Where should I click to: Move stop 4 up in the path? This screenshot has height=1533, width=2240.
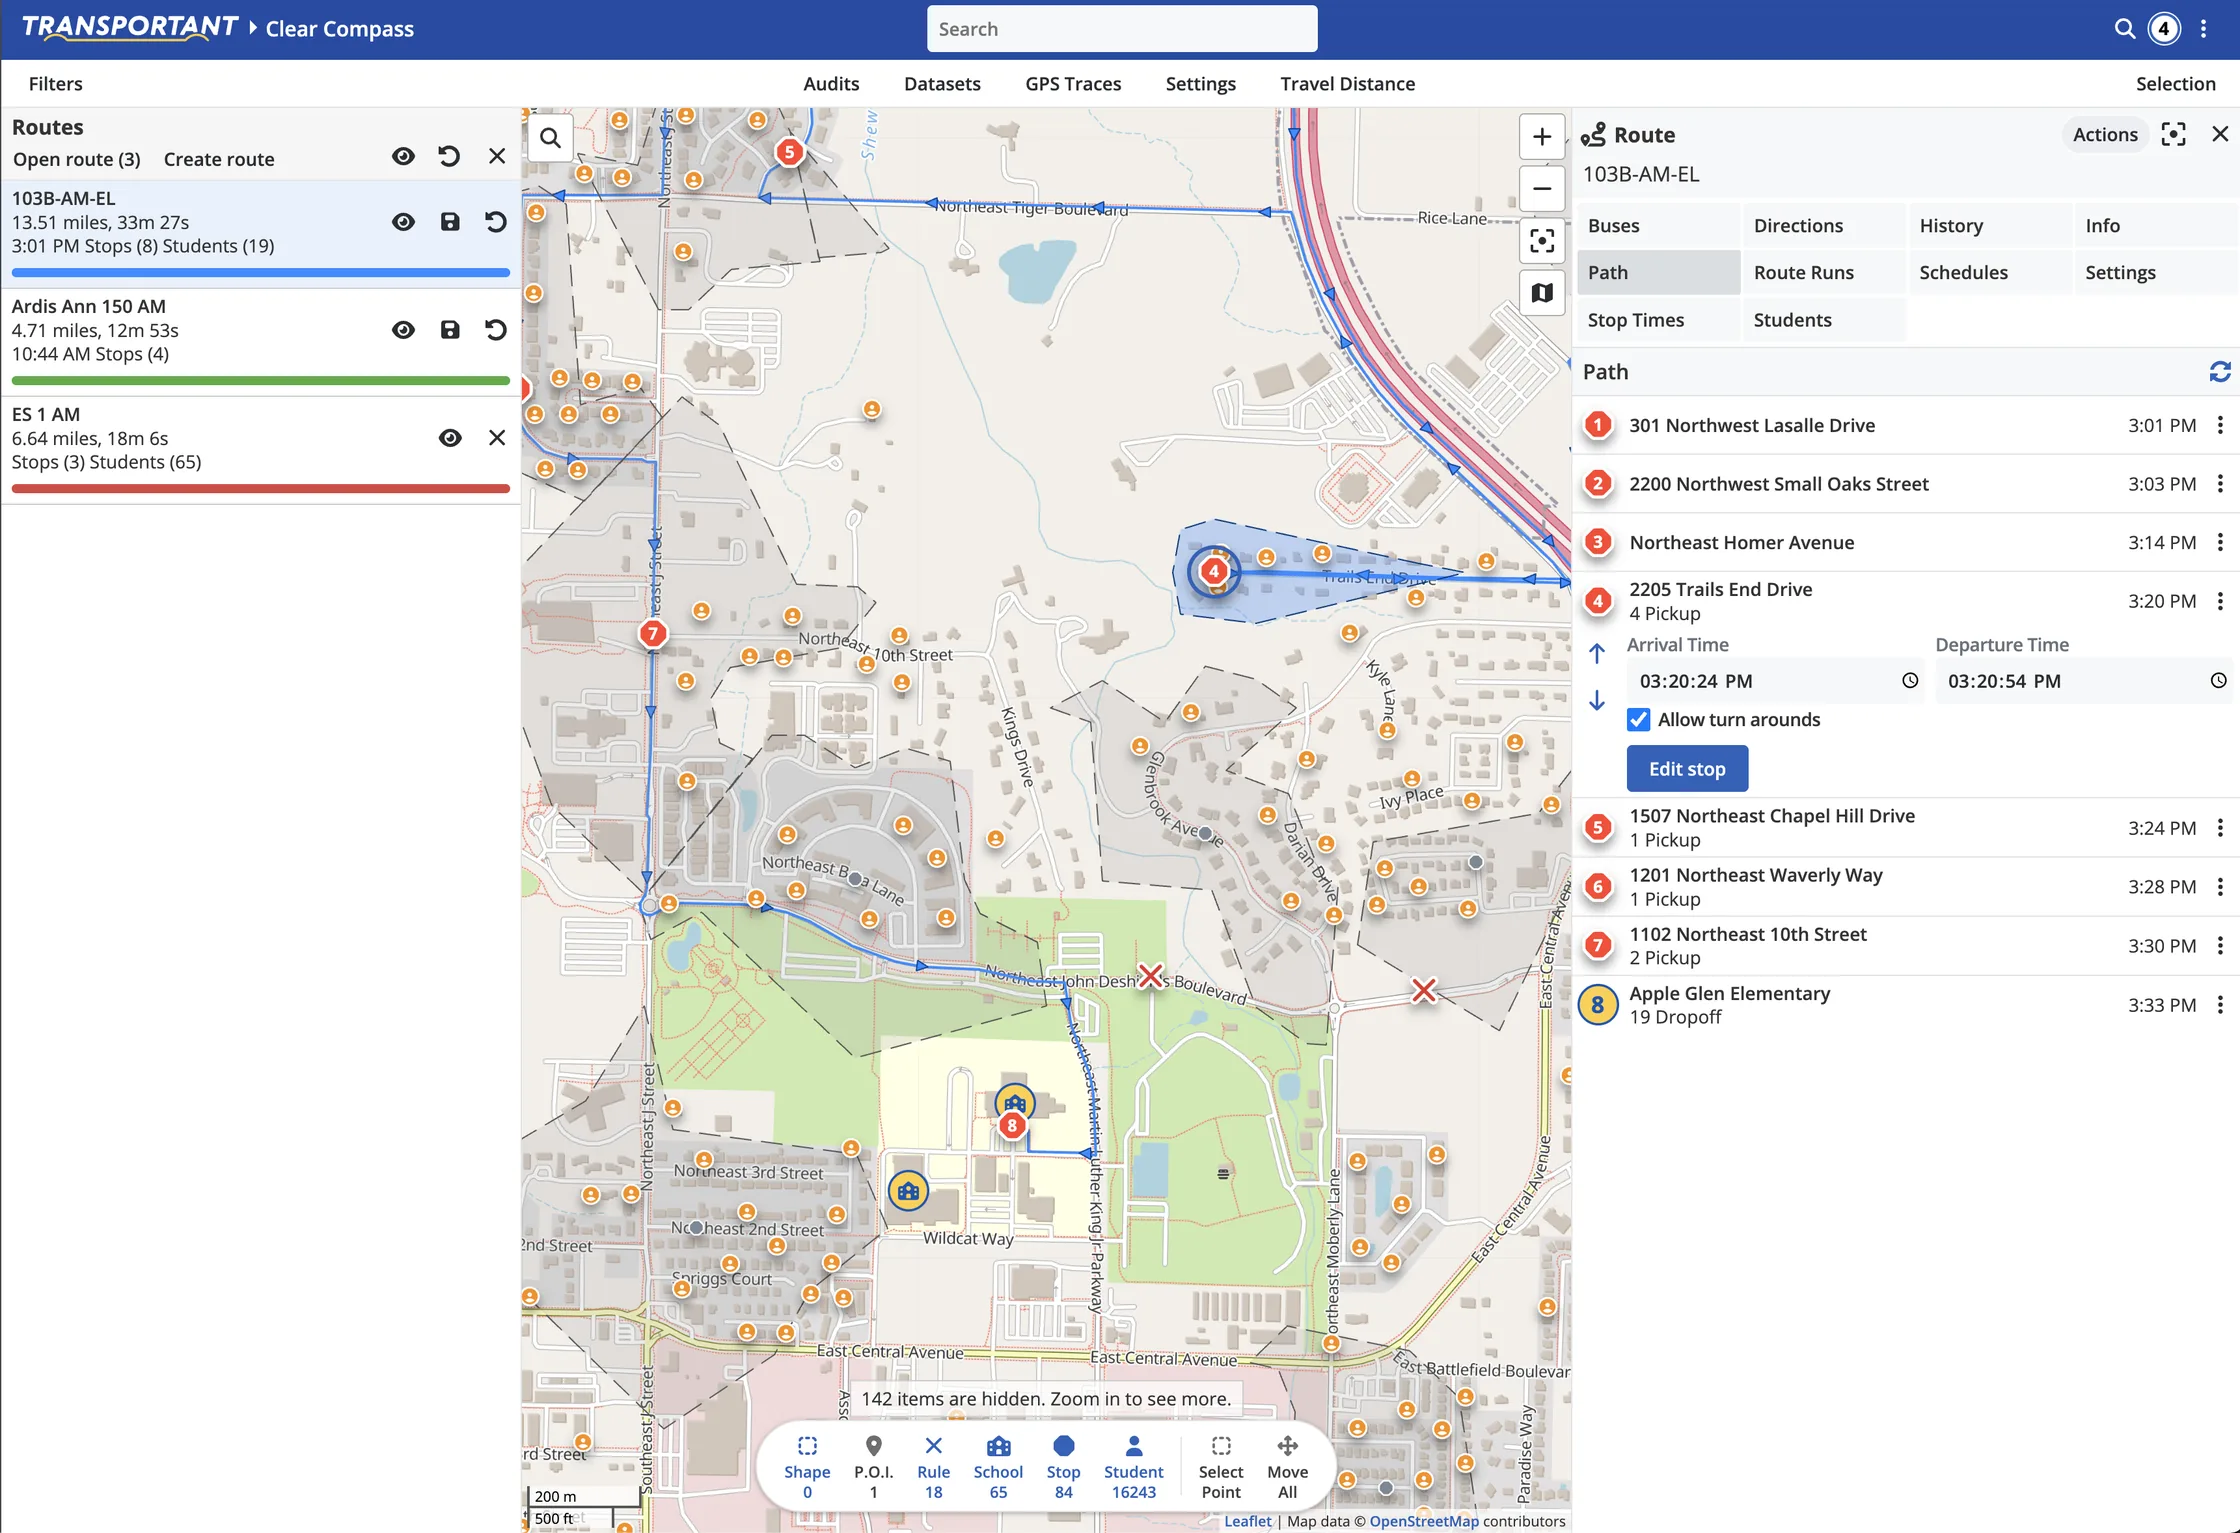(1597, 653)
